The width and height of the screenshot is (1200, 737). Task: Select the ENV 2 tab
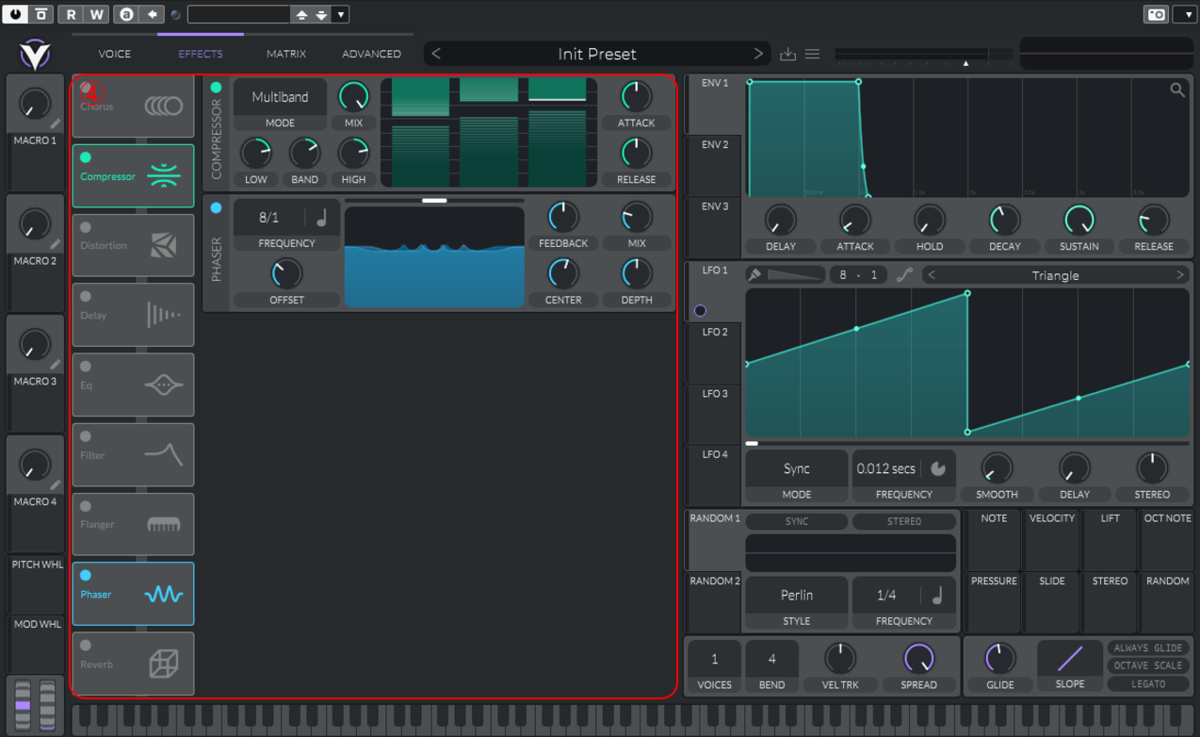(714, 166)
